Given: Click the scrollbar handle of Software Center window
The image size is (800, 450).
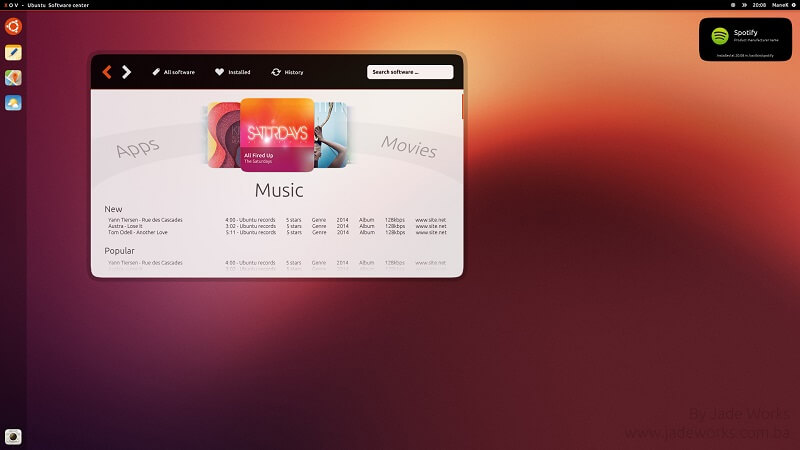Looking at the screenshot, I should [462, 106].
